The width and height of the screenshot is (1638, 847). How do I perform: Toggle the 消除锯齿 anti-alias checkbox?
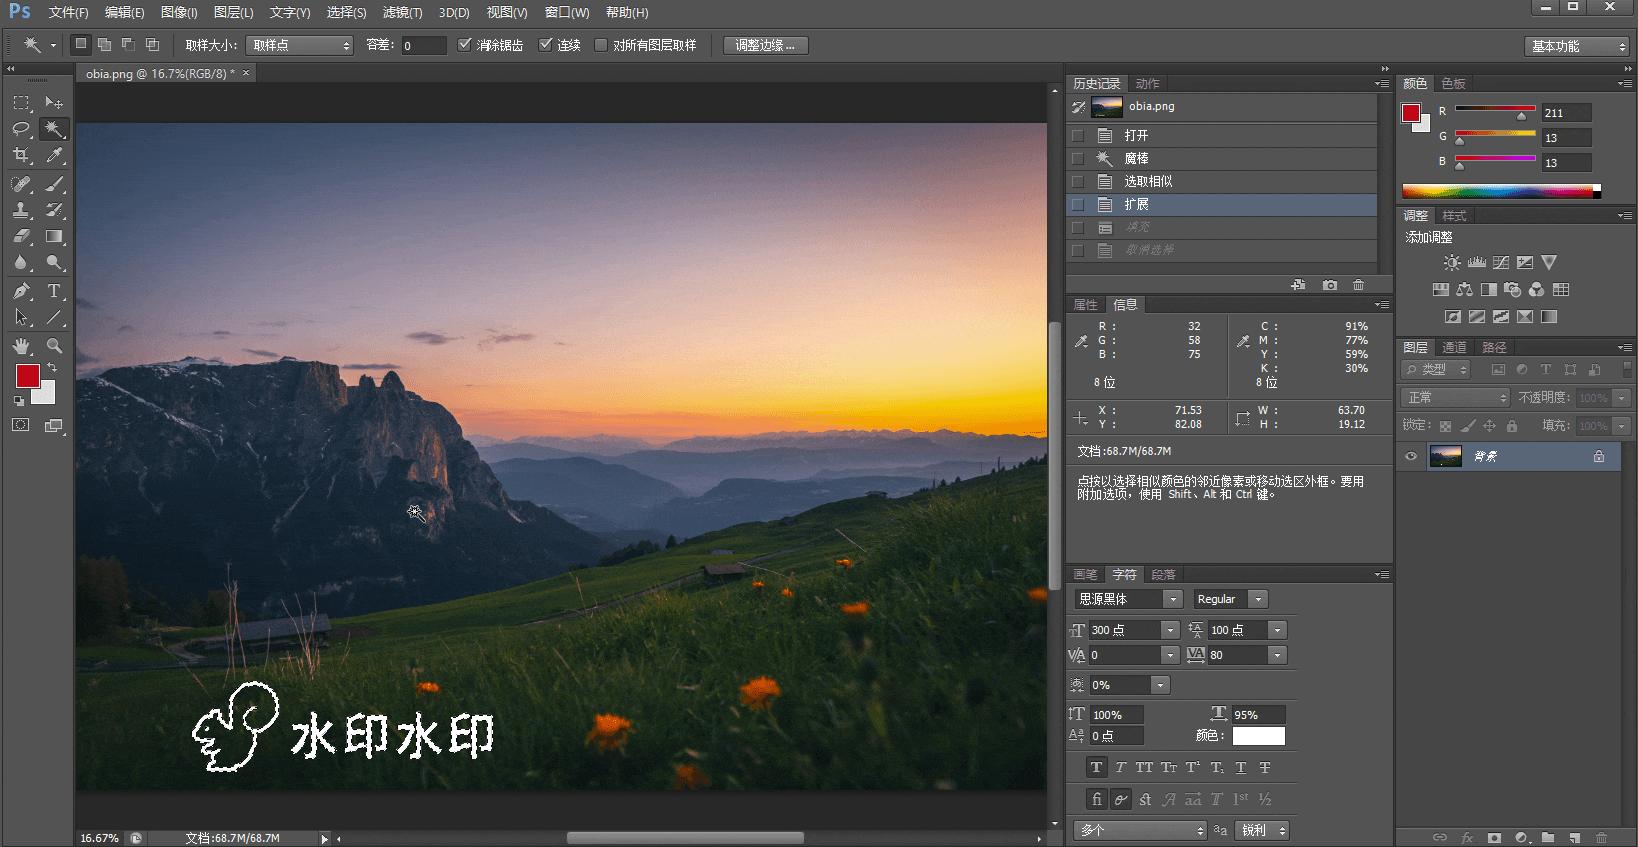tap(465, 45)
